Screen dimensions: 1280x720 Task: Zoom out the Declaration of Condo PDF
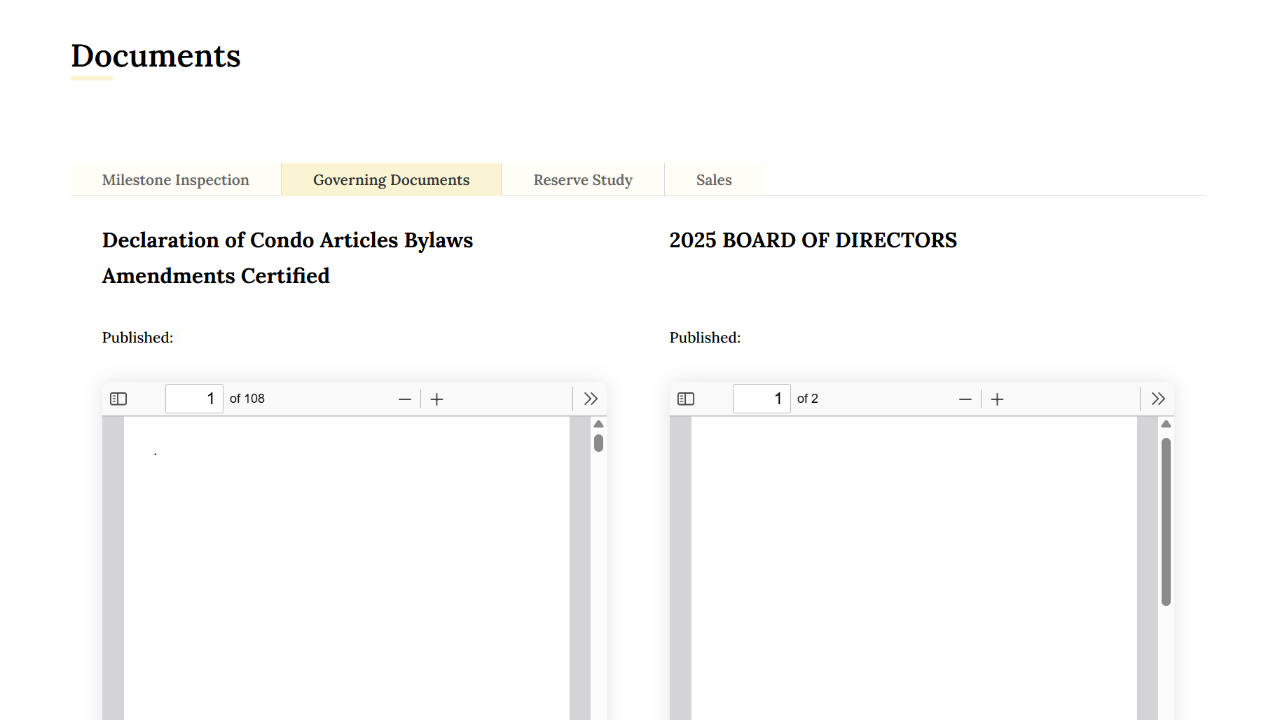(x=404, y=399)
